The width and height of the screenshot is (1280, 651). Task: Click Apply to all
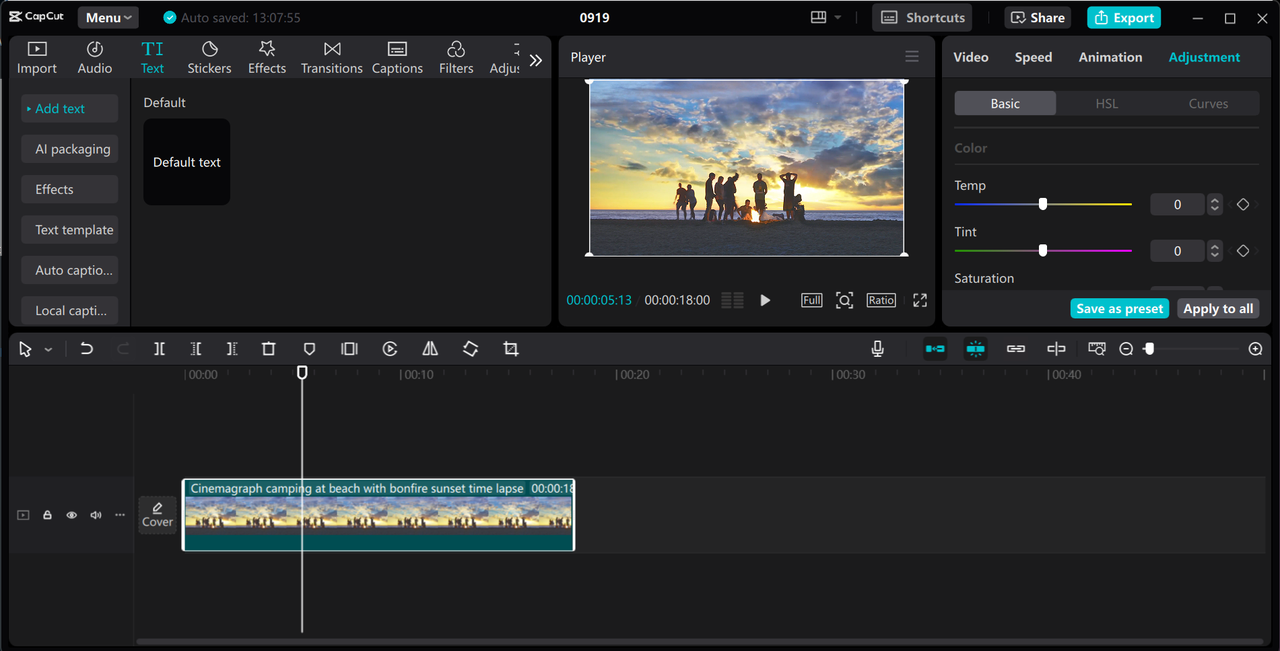coord(1218,309)
